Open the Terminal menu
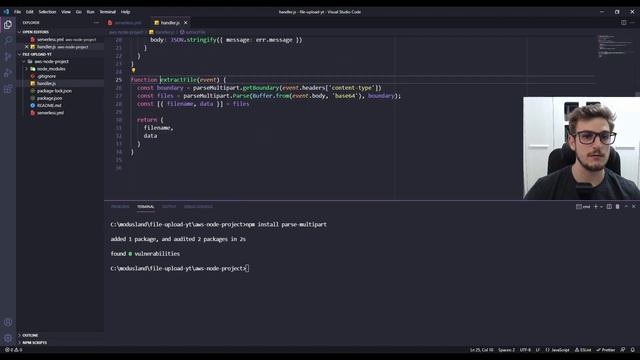Image resolution: width=640 pixels, height=360 pixels. [108, 12]
